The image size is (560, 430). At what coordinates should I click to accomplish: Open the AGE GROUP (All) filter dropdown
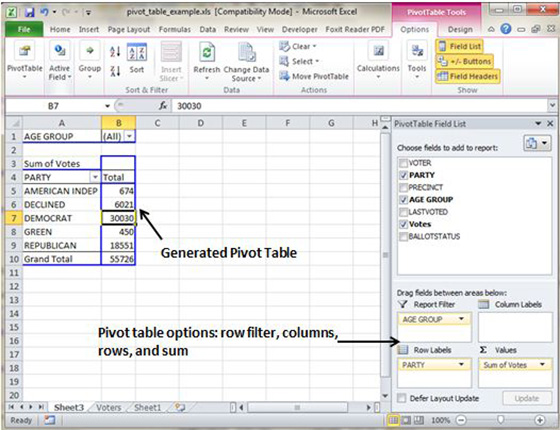pos(130,136)
